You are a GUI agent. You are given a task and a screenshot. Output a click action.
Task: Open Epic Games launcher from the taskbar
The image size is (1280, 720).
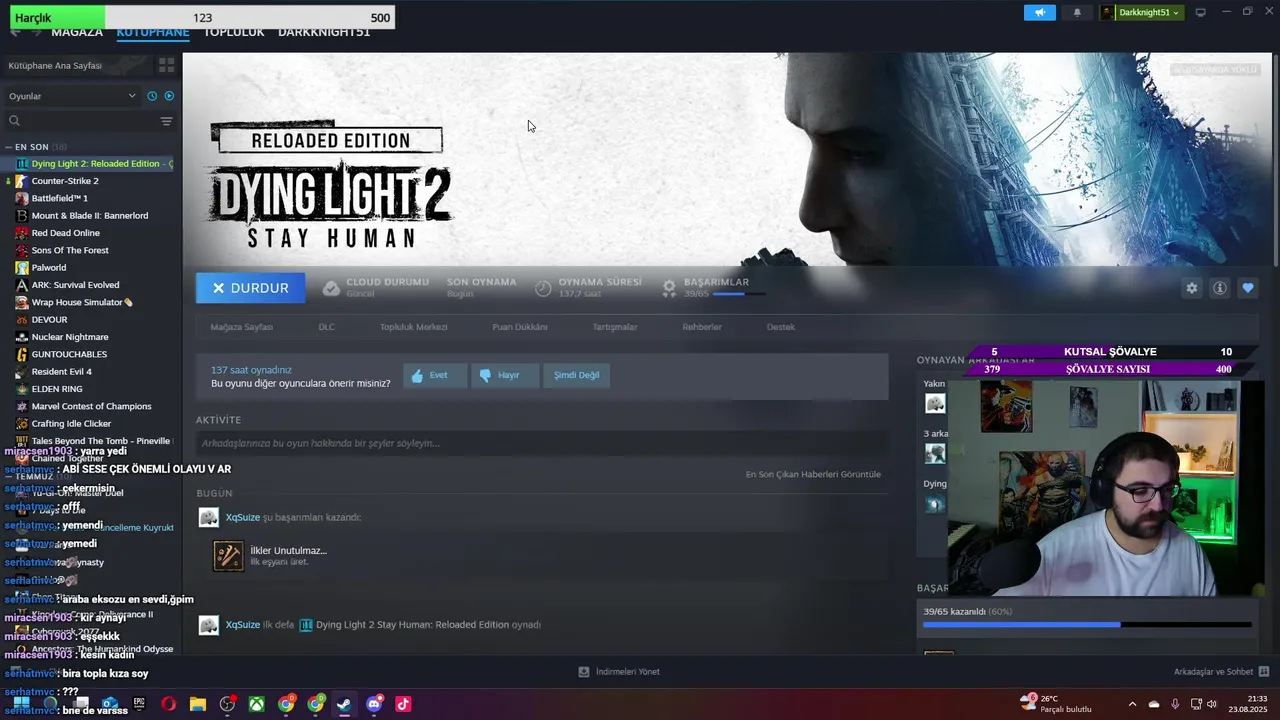pos(139,704)
